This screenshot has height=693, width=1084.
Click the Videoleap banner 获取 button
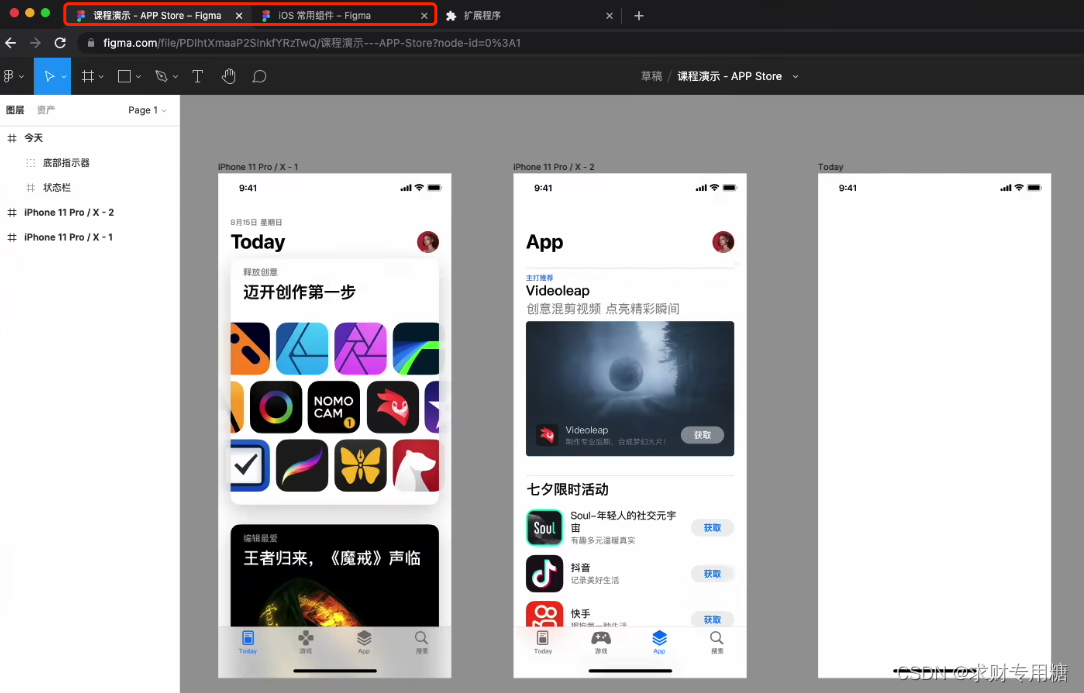click(x=702, y=435)
